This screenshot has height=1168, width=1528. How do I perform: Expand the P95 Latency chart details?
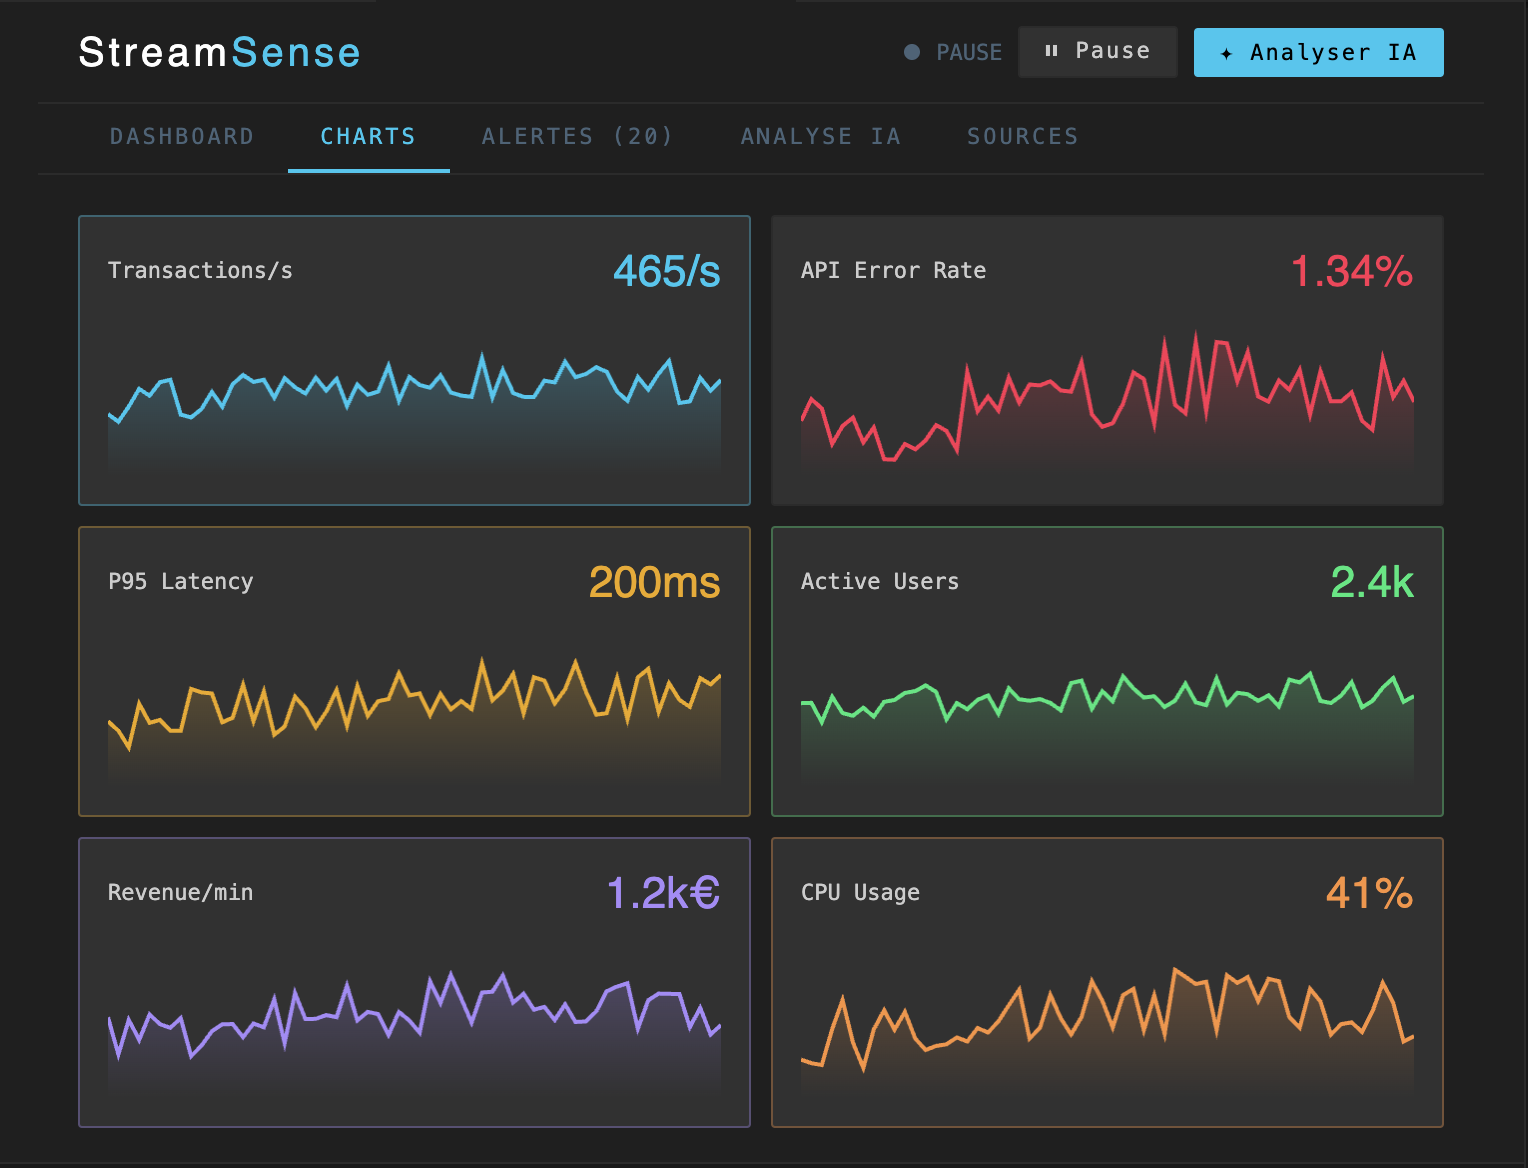click(414, 671)
